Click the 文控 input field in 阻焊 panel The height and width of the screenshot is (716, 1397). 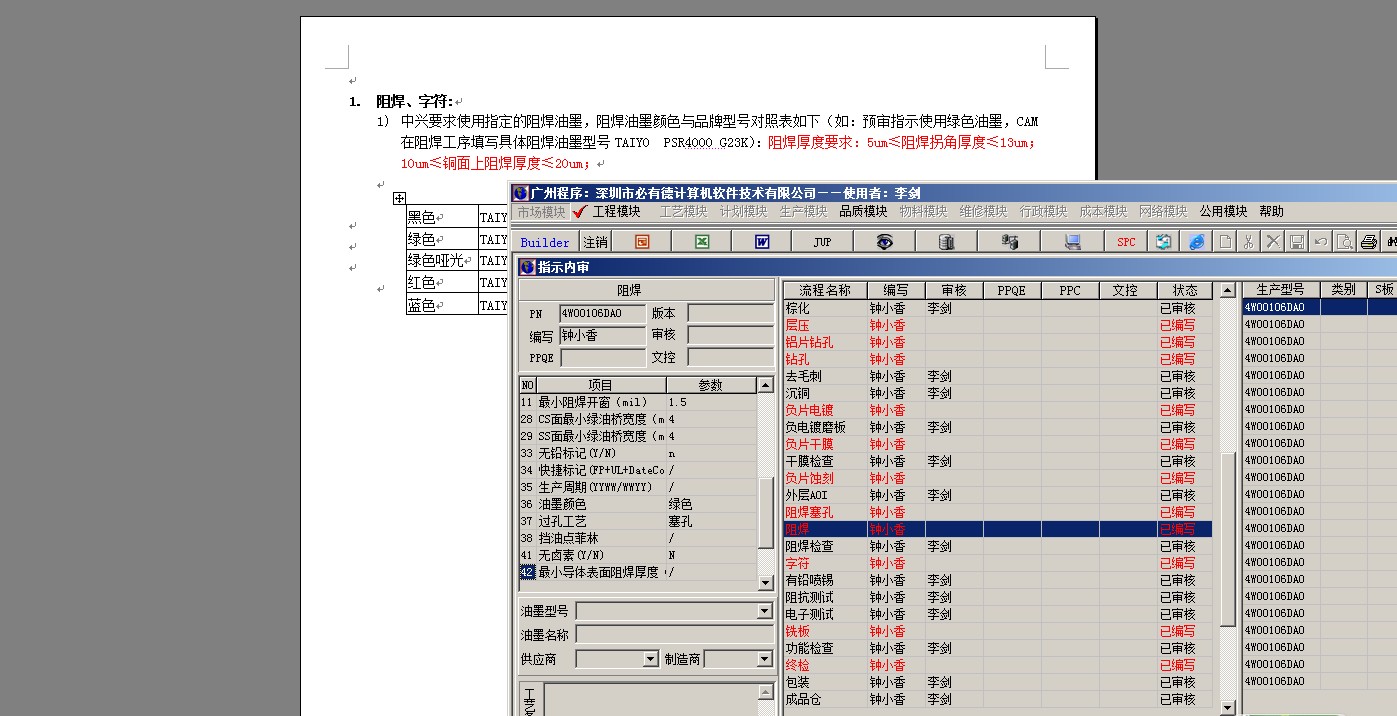[x=730, y=358]
